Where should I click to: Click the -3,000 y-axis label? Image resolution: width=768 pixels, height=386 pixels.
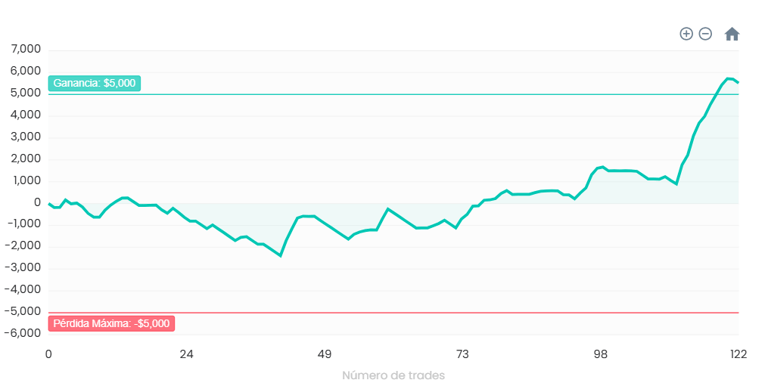tap(23, 268)
